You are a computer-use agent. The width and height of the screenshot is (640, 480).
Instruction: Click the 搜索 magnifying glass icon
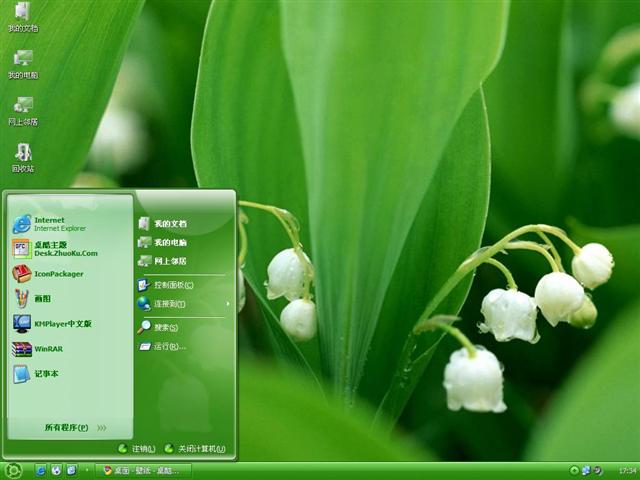pyautogui.click(x=144, y=327)
